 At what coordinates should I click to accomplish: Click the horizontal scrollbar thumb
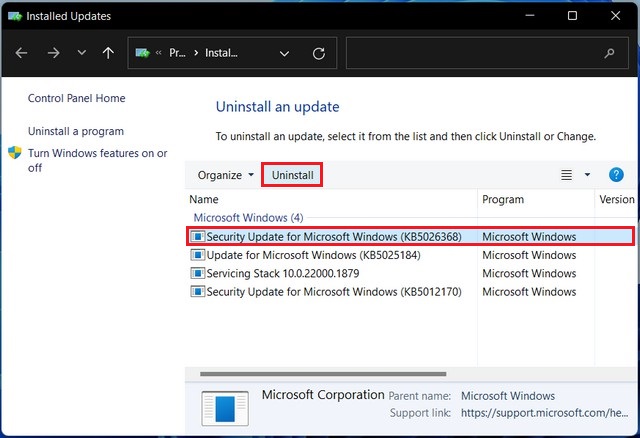tap(323, 374)
